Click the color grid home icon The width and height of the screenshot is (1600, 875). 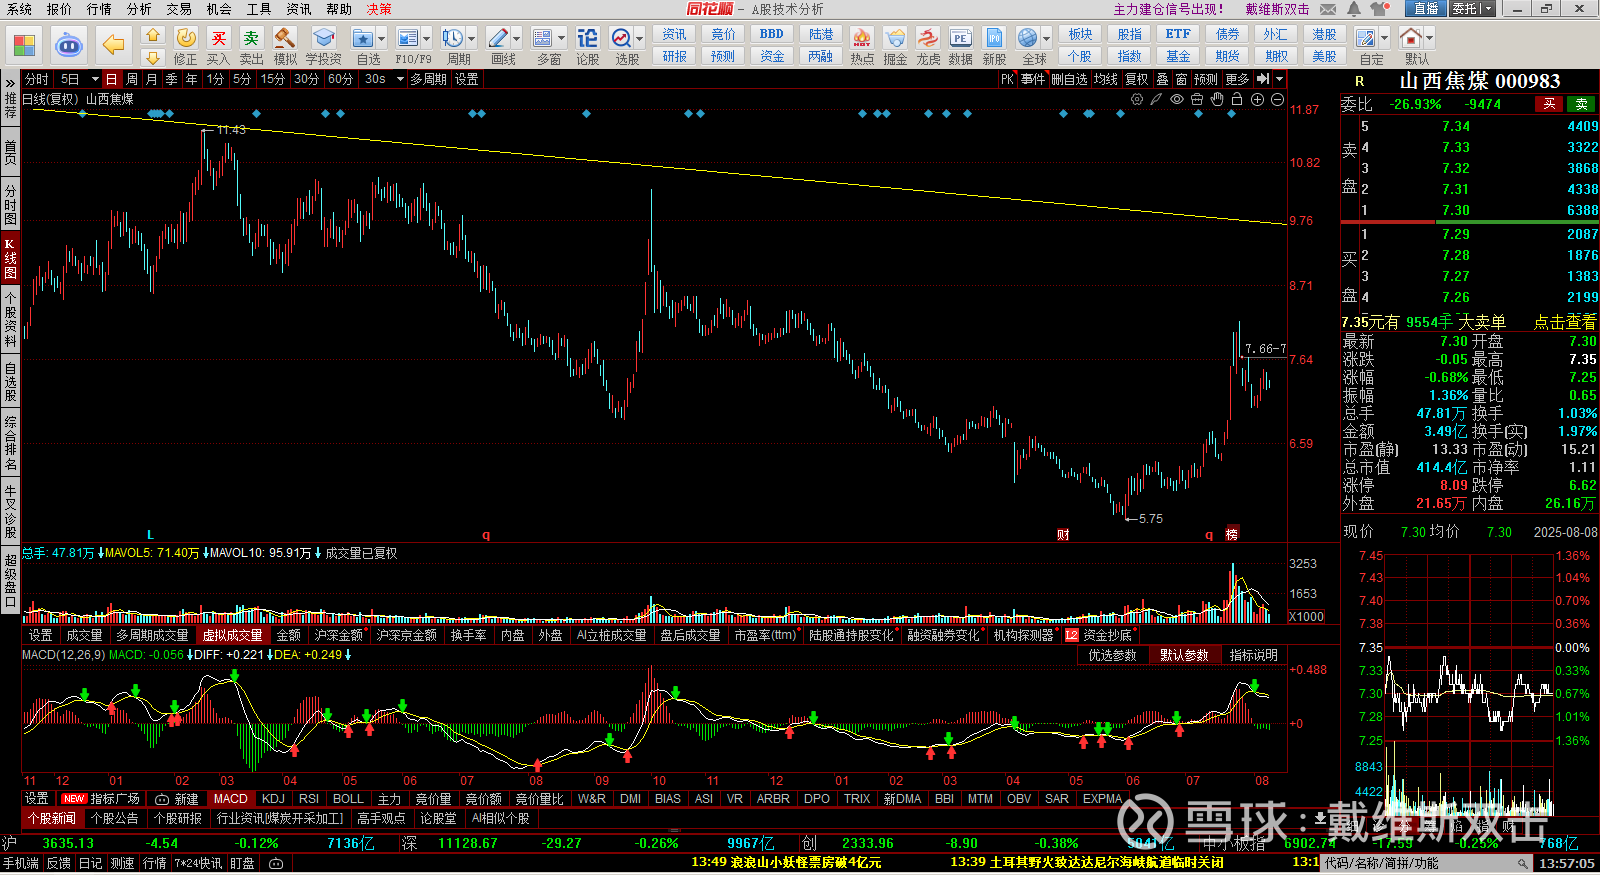click(x=24, y=45)
